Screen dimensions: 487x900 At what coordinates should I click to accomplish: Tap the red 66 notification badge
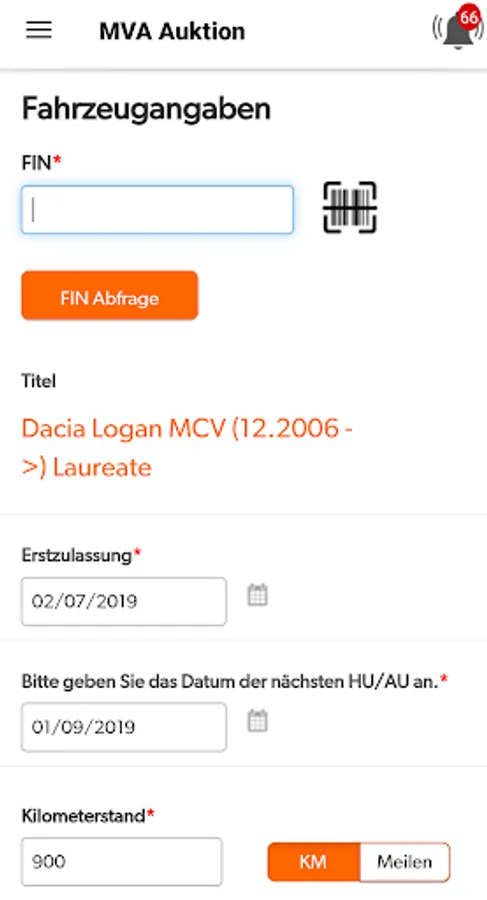pos(469,18)
